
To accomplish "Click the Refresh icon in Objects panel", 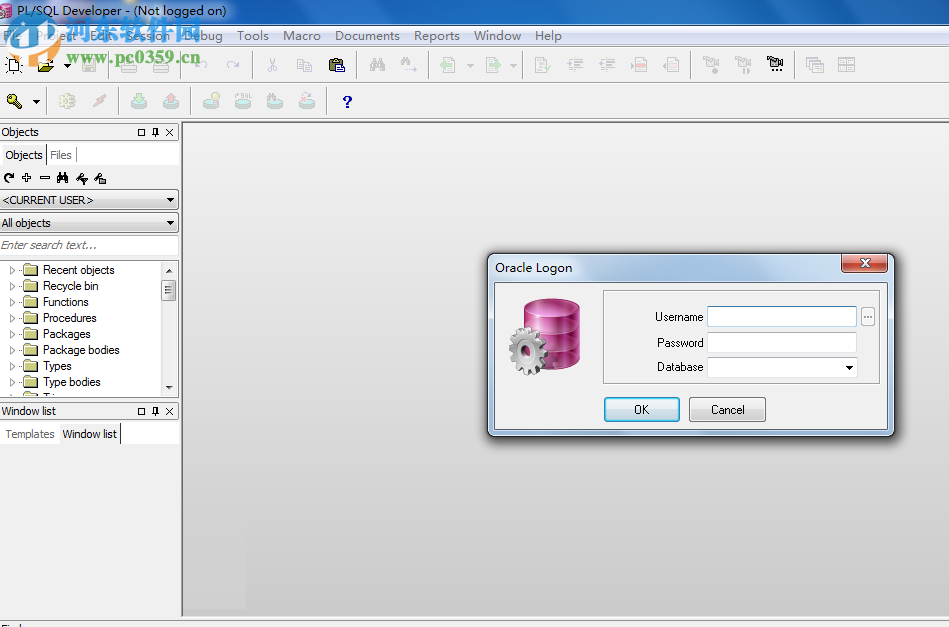I will [9, 178].
